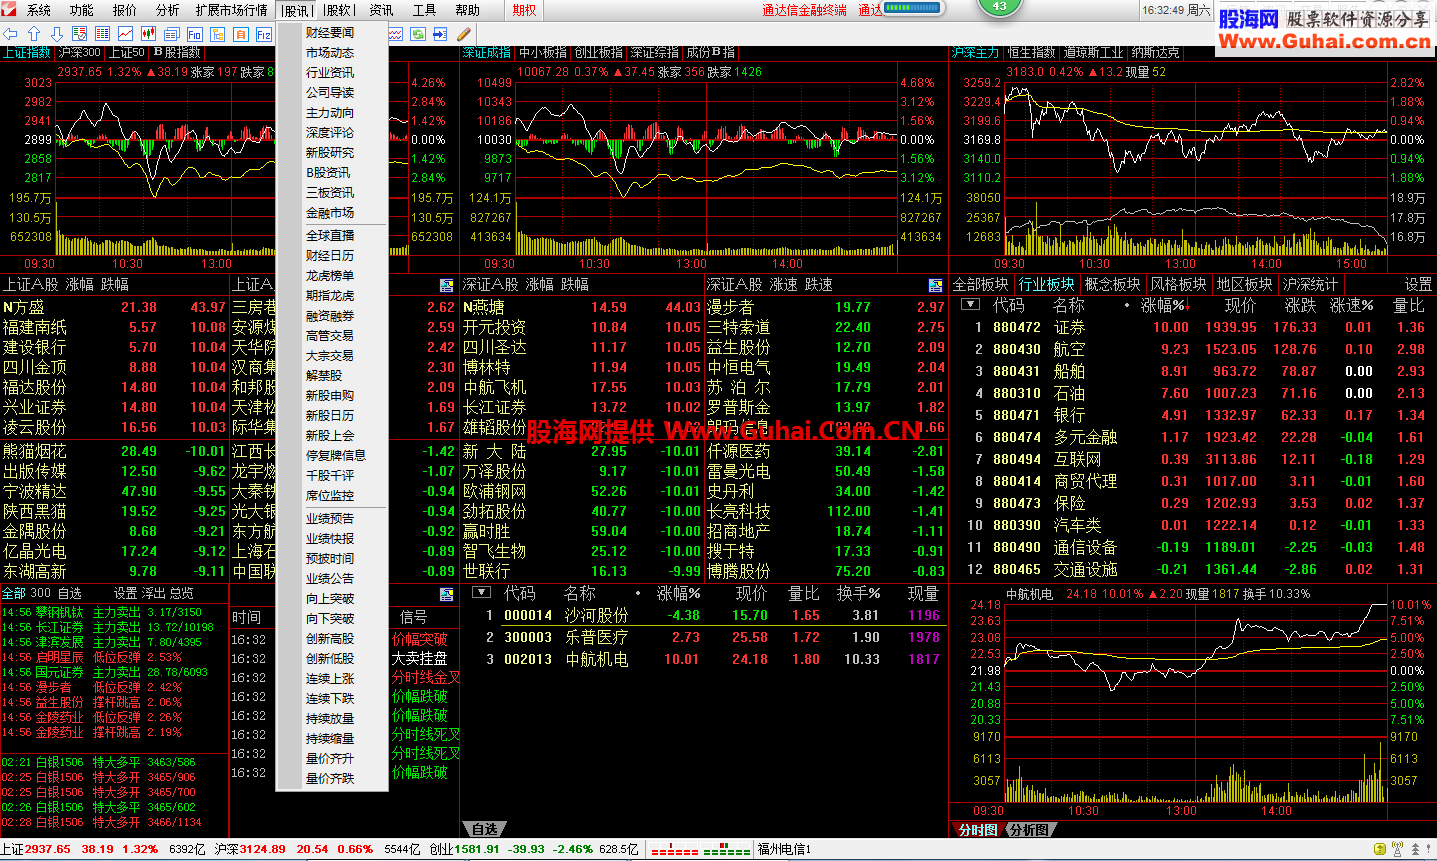
Task: Click the pencil drawing tool icon
Action: 463,34
